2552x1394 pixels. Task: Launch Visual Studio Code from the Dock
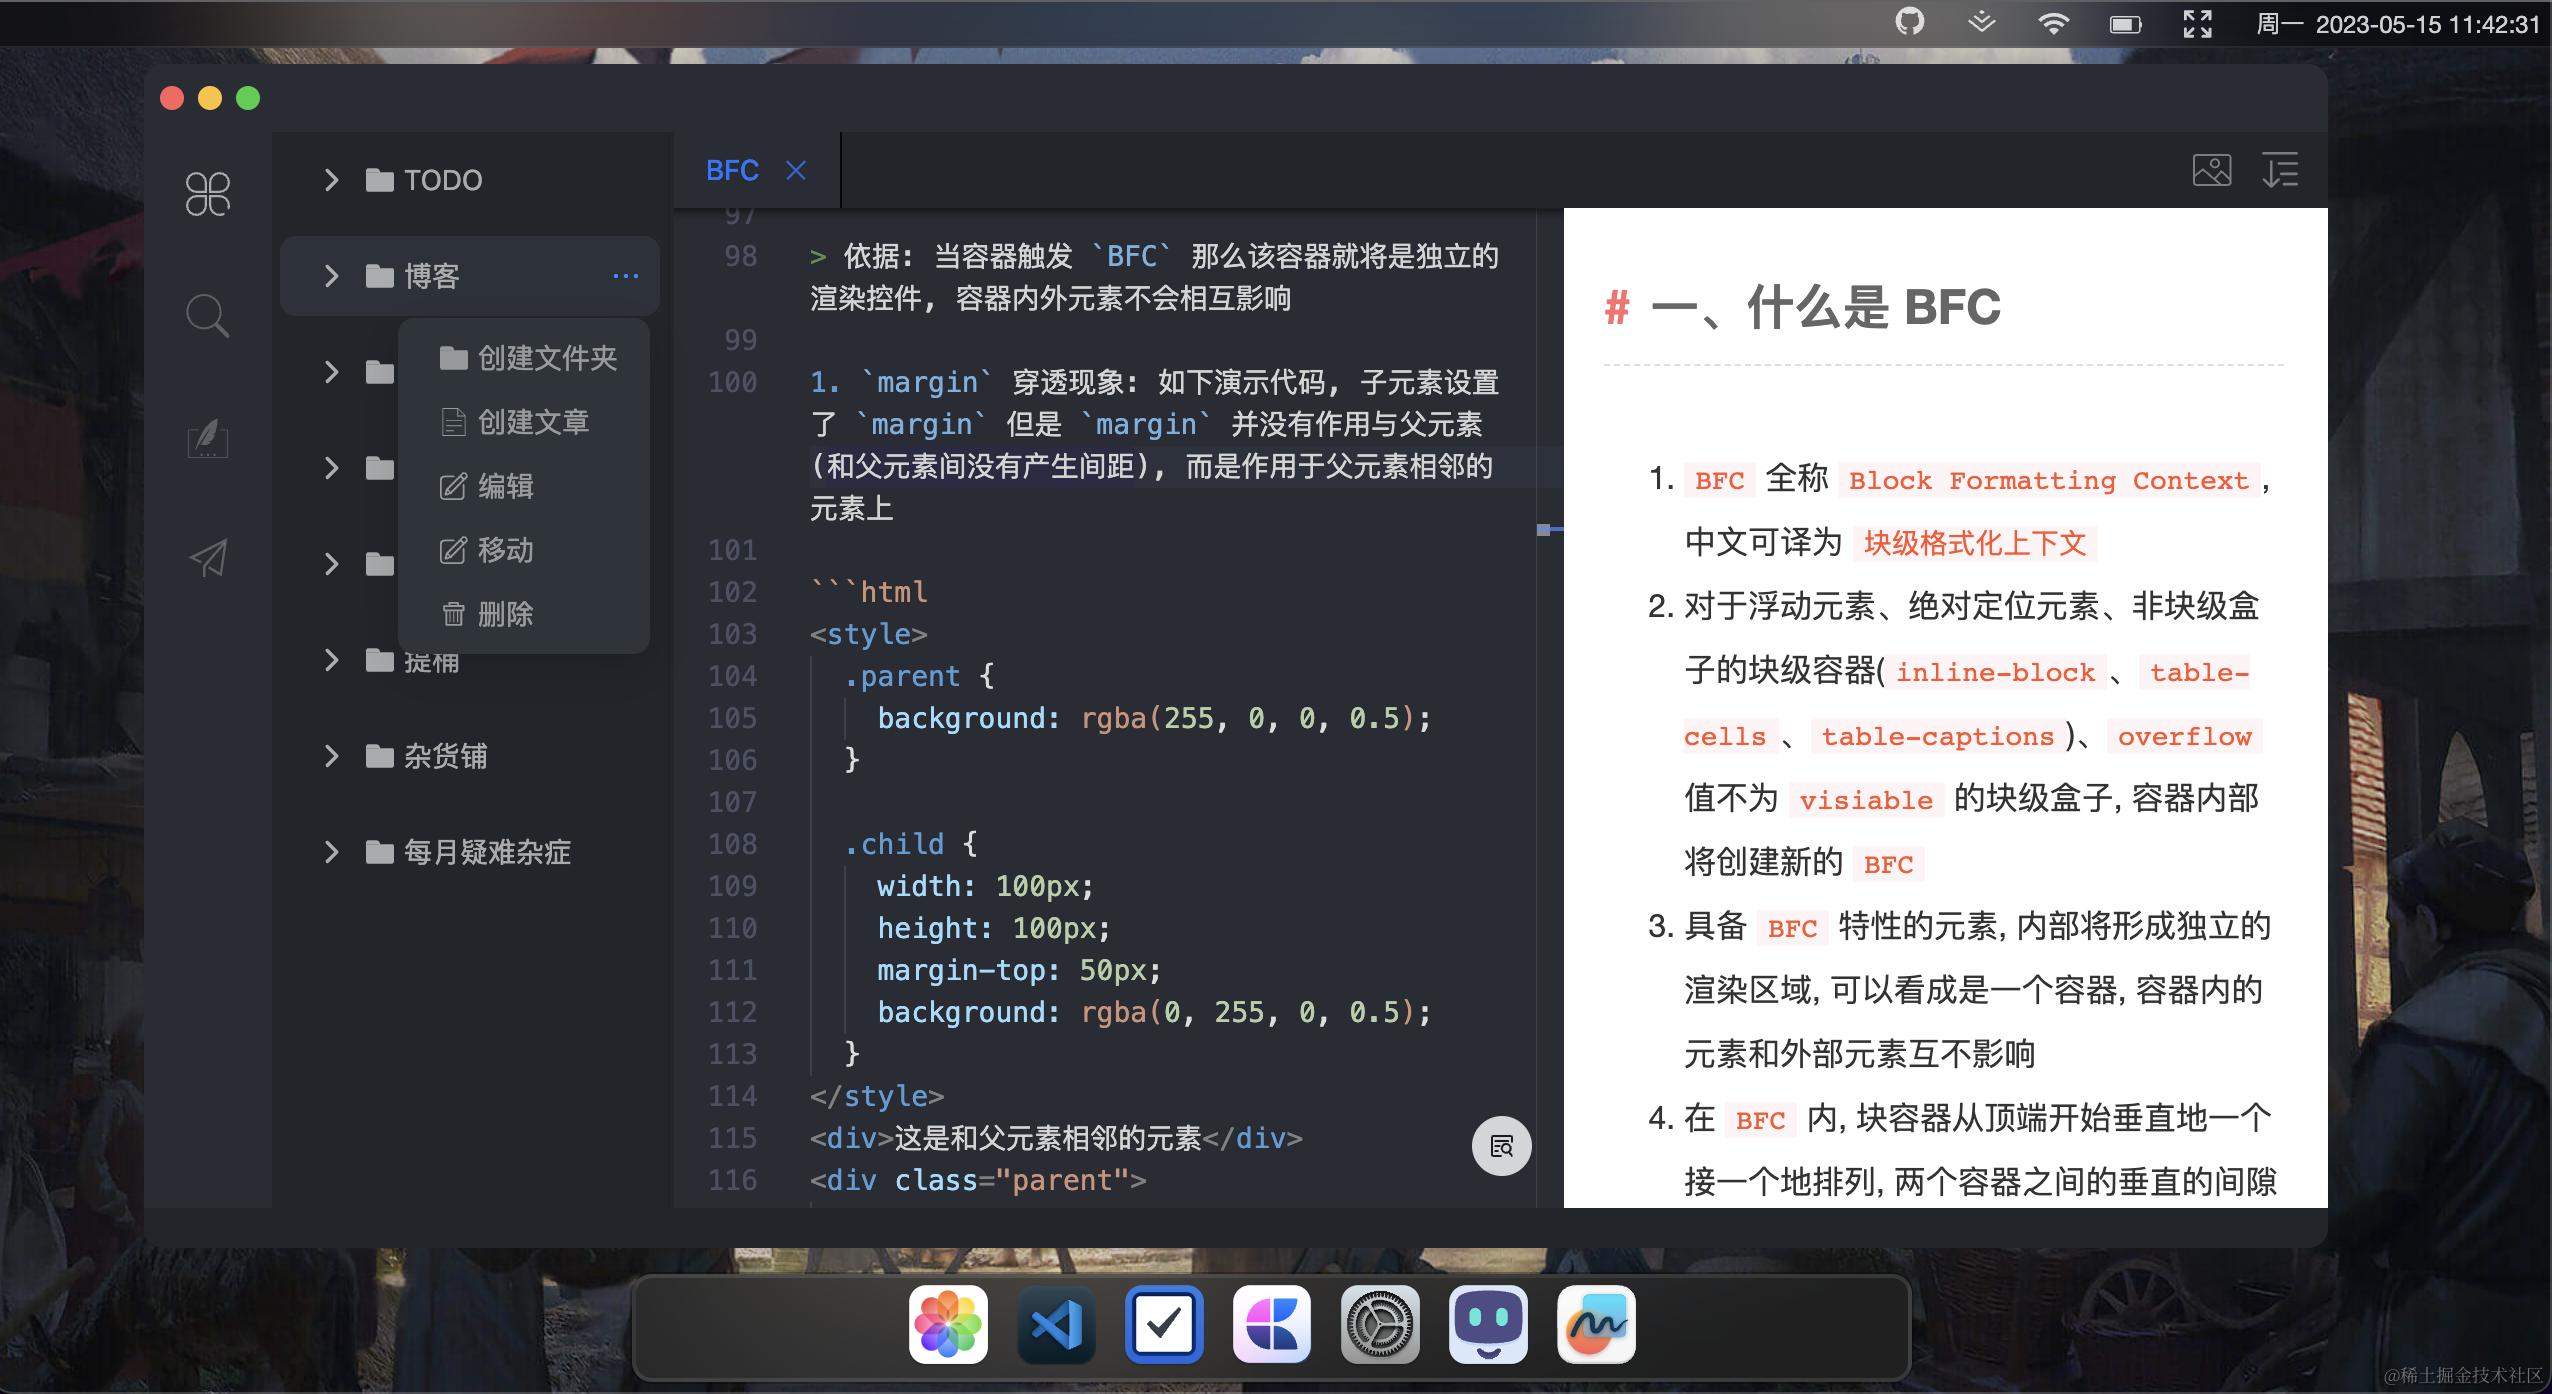click(1055, 1324)
